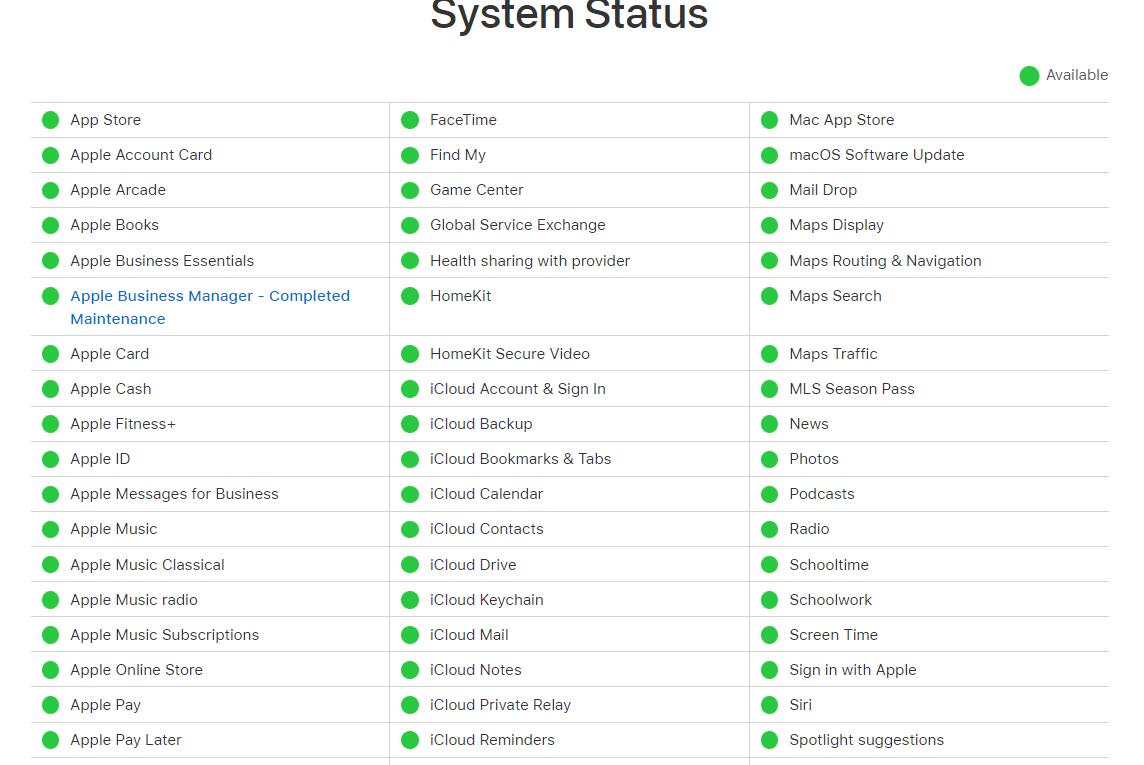Select the Apple Card entry
Viewport: 1144px width, 765px height.
[109, 354]
